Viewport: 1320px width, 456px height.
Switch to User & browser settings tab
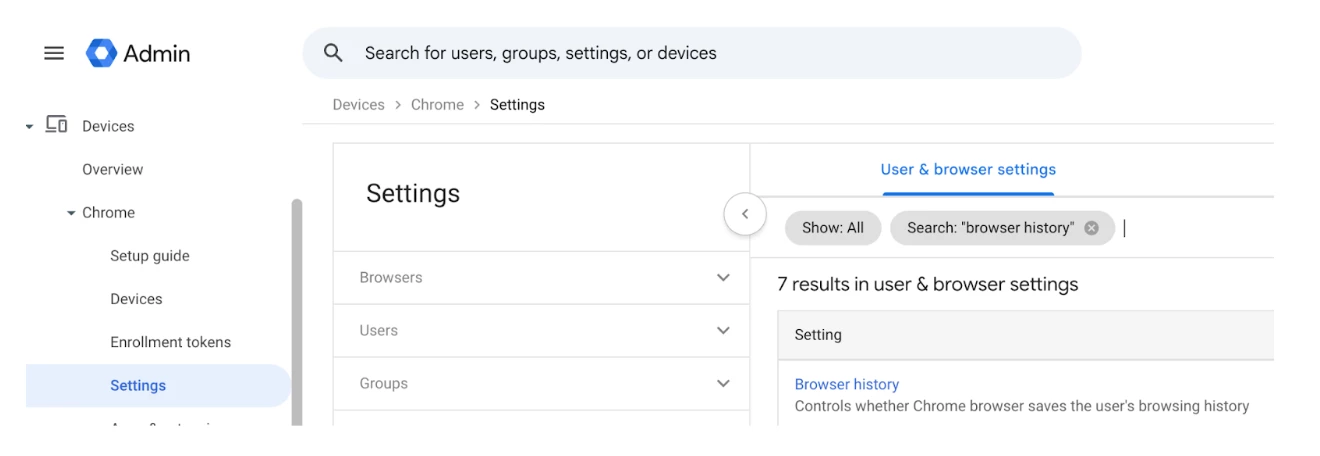pos(968,170)
